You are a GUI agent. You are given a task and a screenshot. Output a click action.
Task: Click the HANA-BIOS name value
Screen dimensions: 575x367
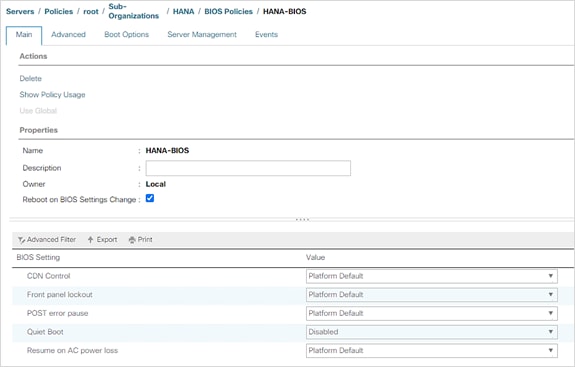pyautogui.click(x=167, y=151)
